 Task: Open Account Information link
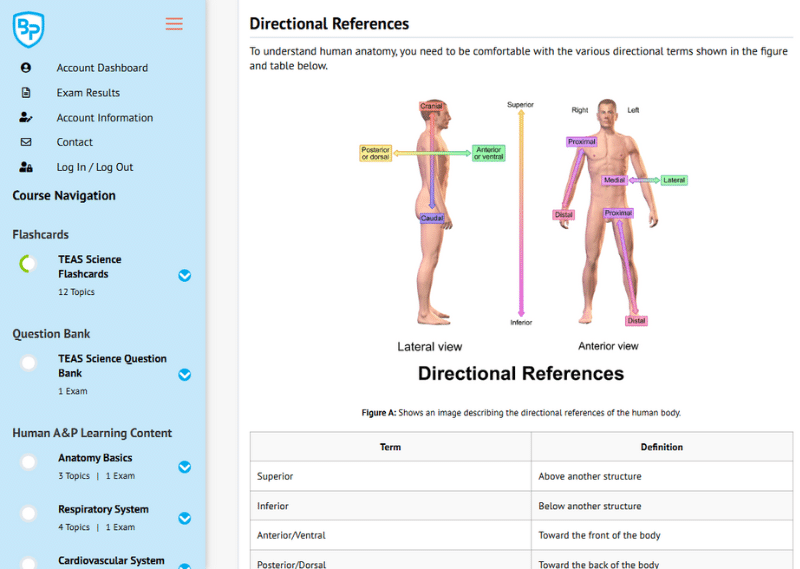105,118
